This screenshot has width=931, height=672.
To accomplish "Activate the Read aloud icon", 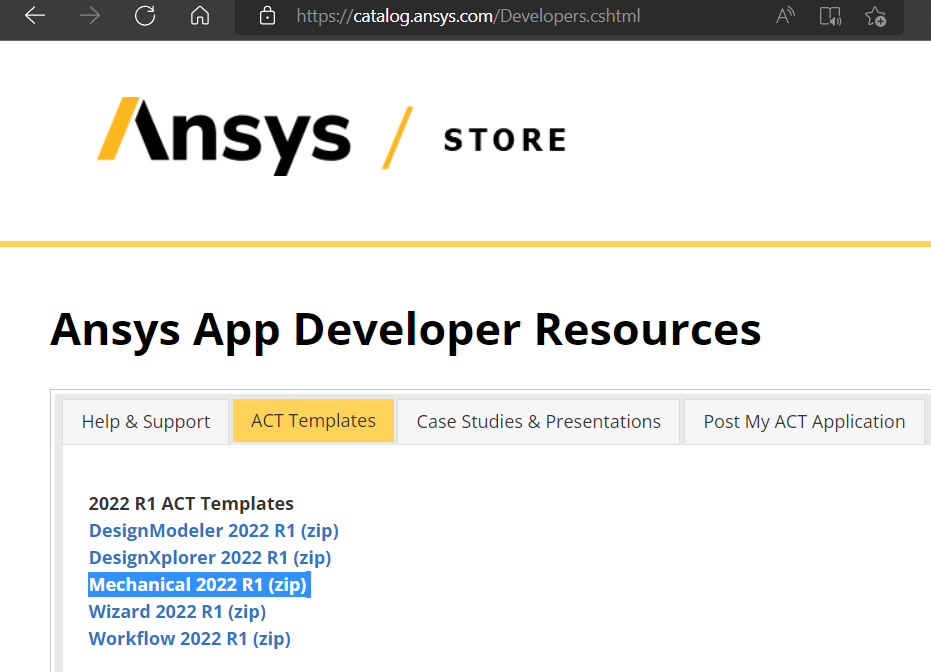I will (x=786, y=15).
